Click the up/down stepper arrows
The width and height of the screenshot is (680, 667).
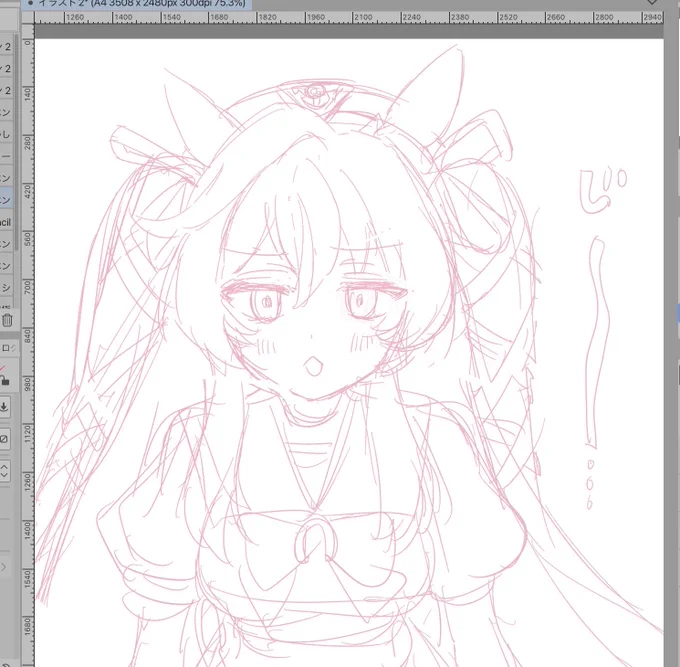pyautogui.click(x=4, y=470)
